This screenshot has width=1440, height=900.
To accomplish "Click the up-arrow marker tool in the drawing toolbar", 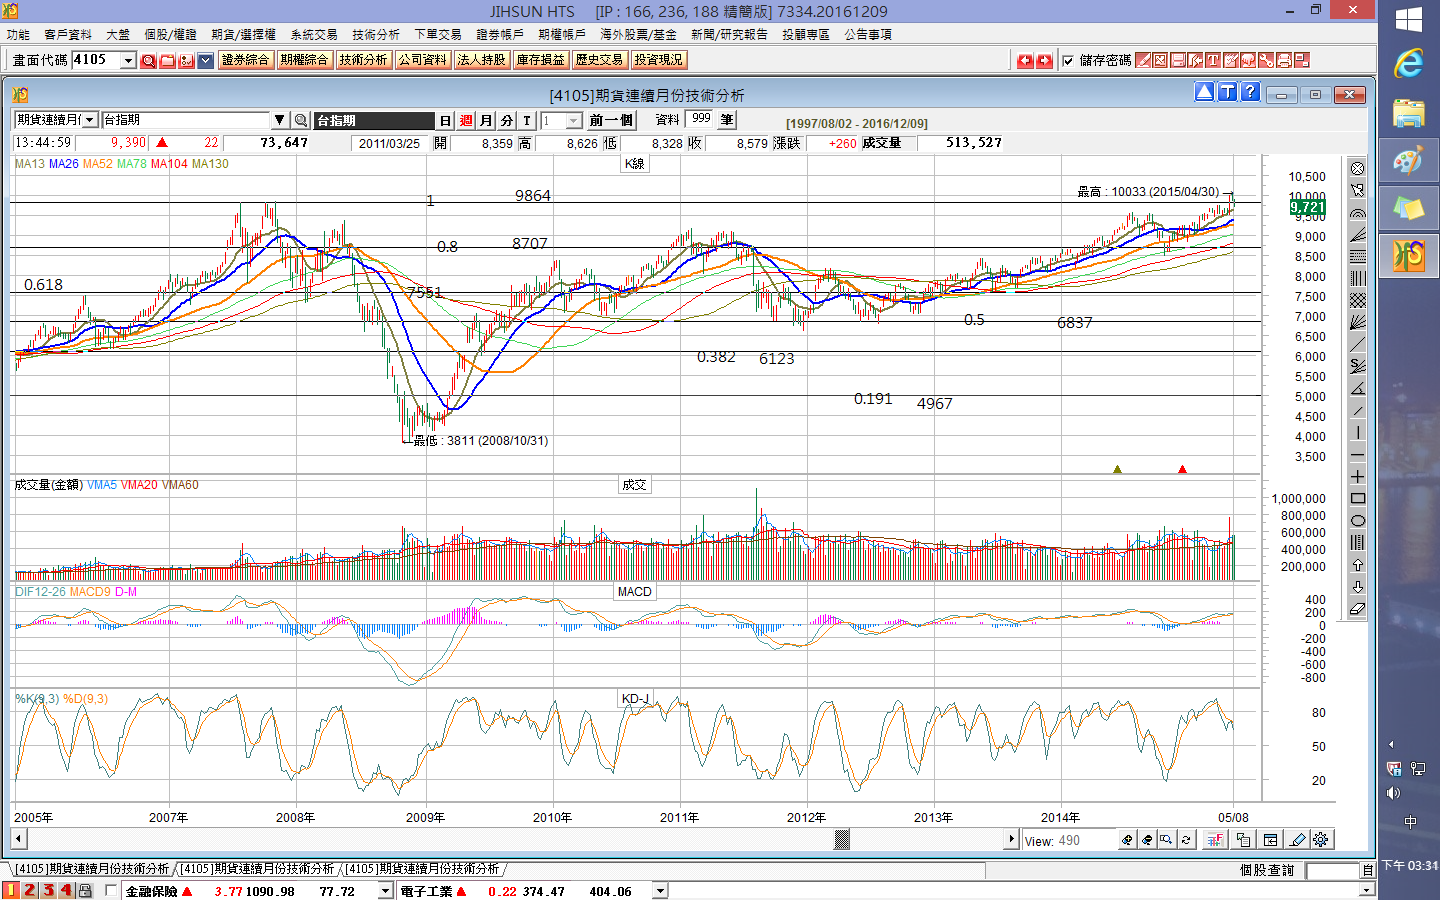I will click(1357, 564).
